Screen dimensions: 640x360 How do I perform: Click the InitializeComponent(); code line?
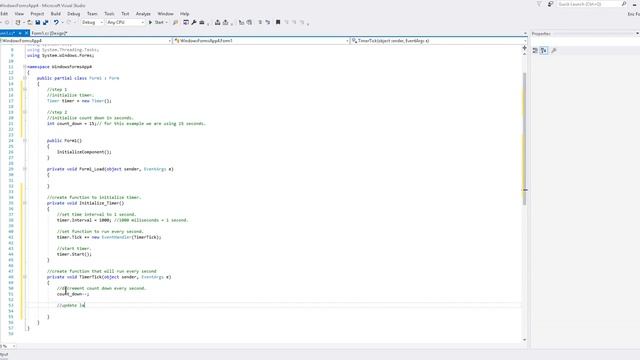(x=84, y=152)
